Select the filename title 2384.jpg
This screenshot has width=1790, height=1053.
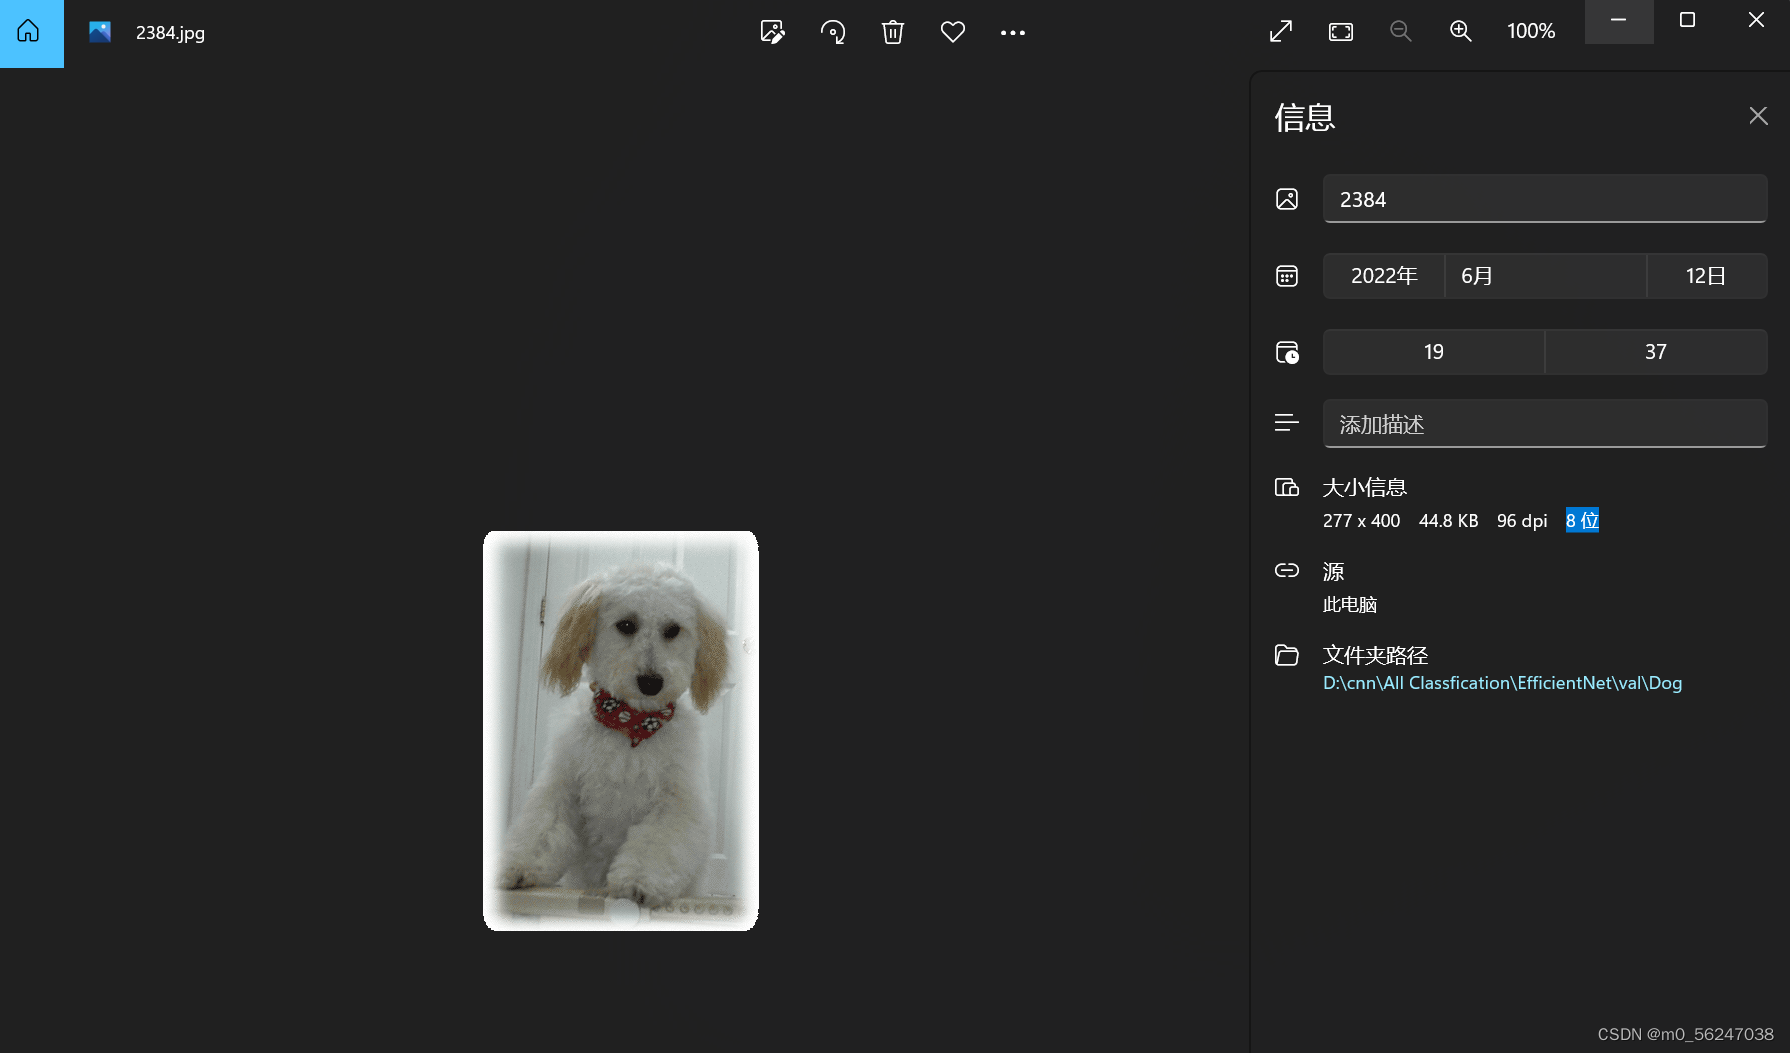click(170, 33)
